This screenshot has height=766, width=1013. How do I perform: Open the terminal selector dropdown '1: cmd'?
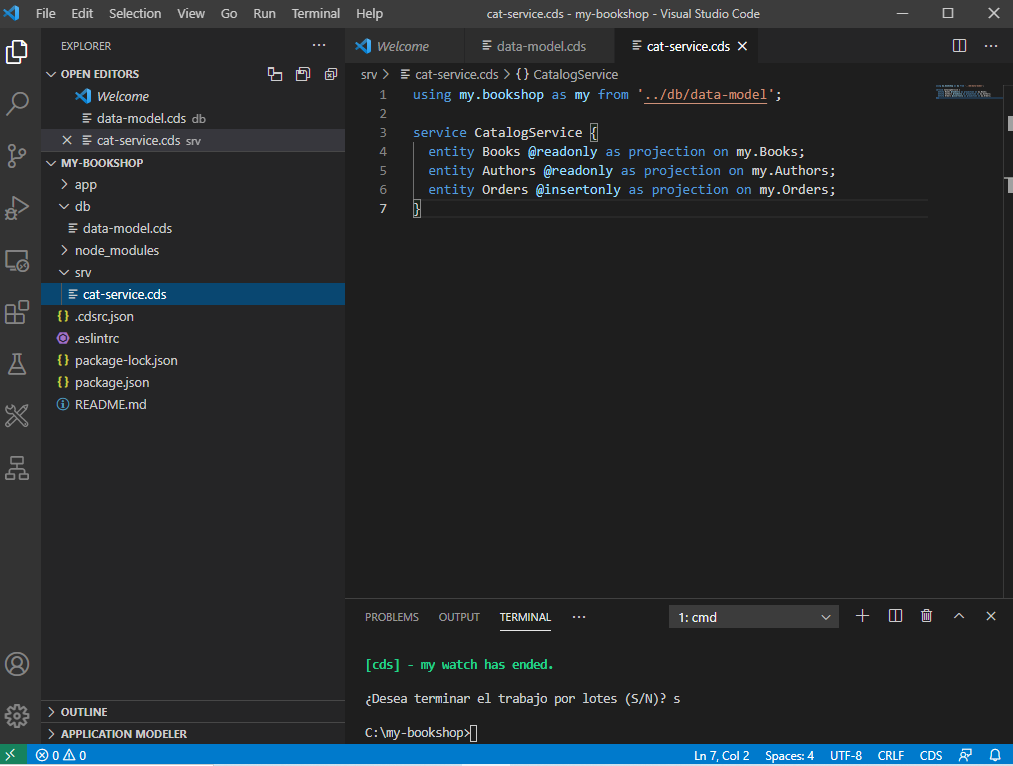click(x=754, y=618)
